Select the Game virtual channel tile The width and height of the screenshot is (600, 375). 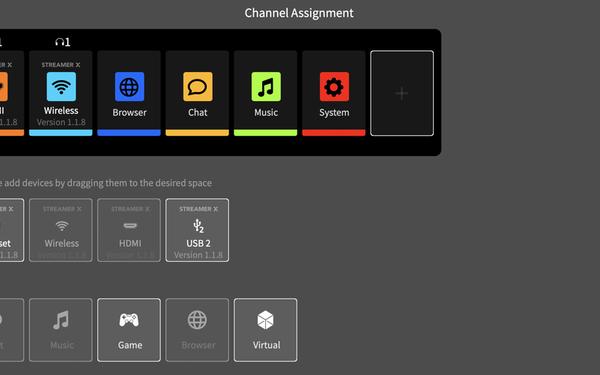(x=129, y=330)
